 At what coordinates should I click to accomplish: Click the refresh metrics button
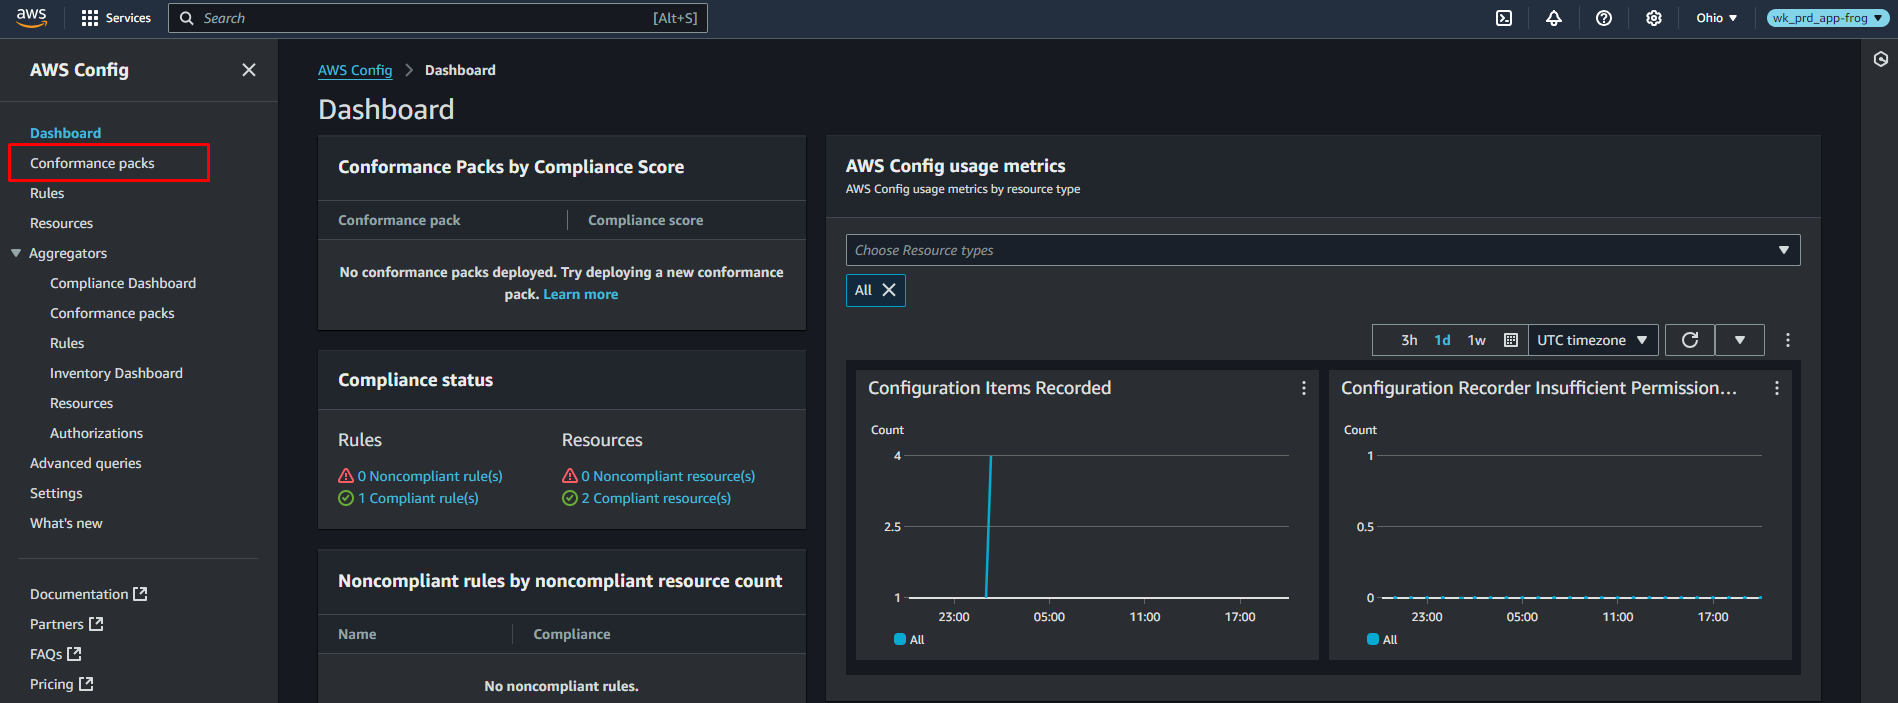(1690, 340)
